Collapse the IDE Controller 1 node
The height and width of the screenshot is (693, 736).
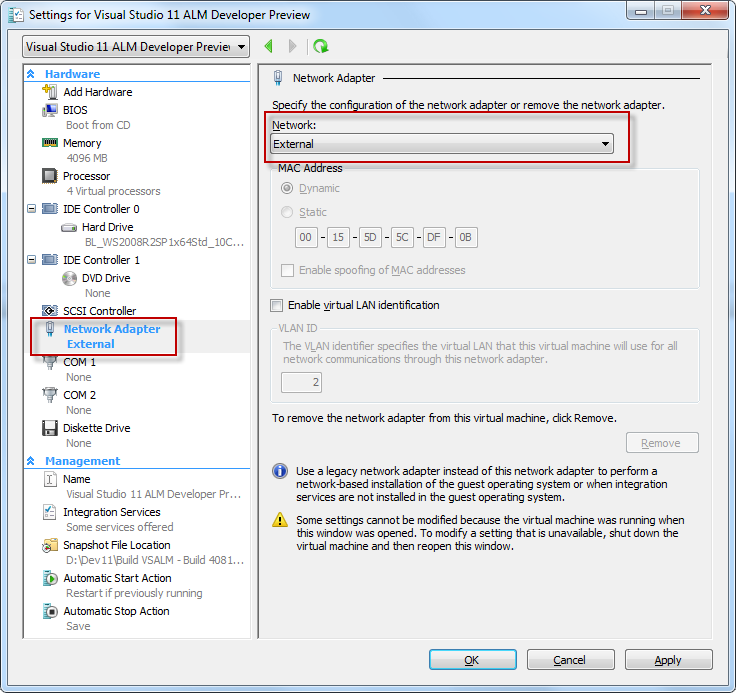pyautogui.click(x=31, y=260)
